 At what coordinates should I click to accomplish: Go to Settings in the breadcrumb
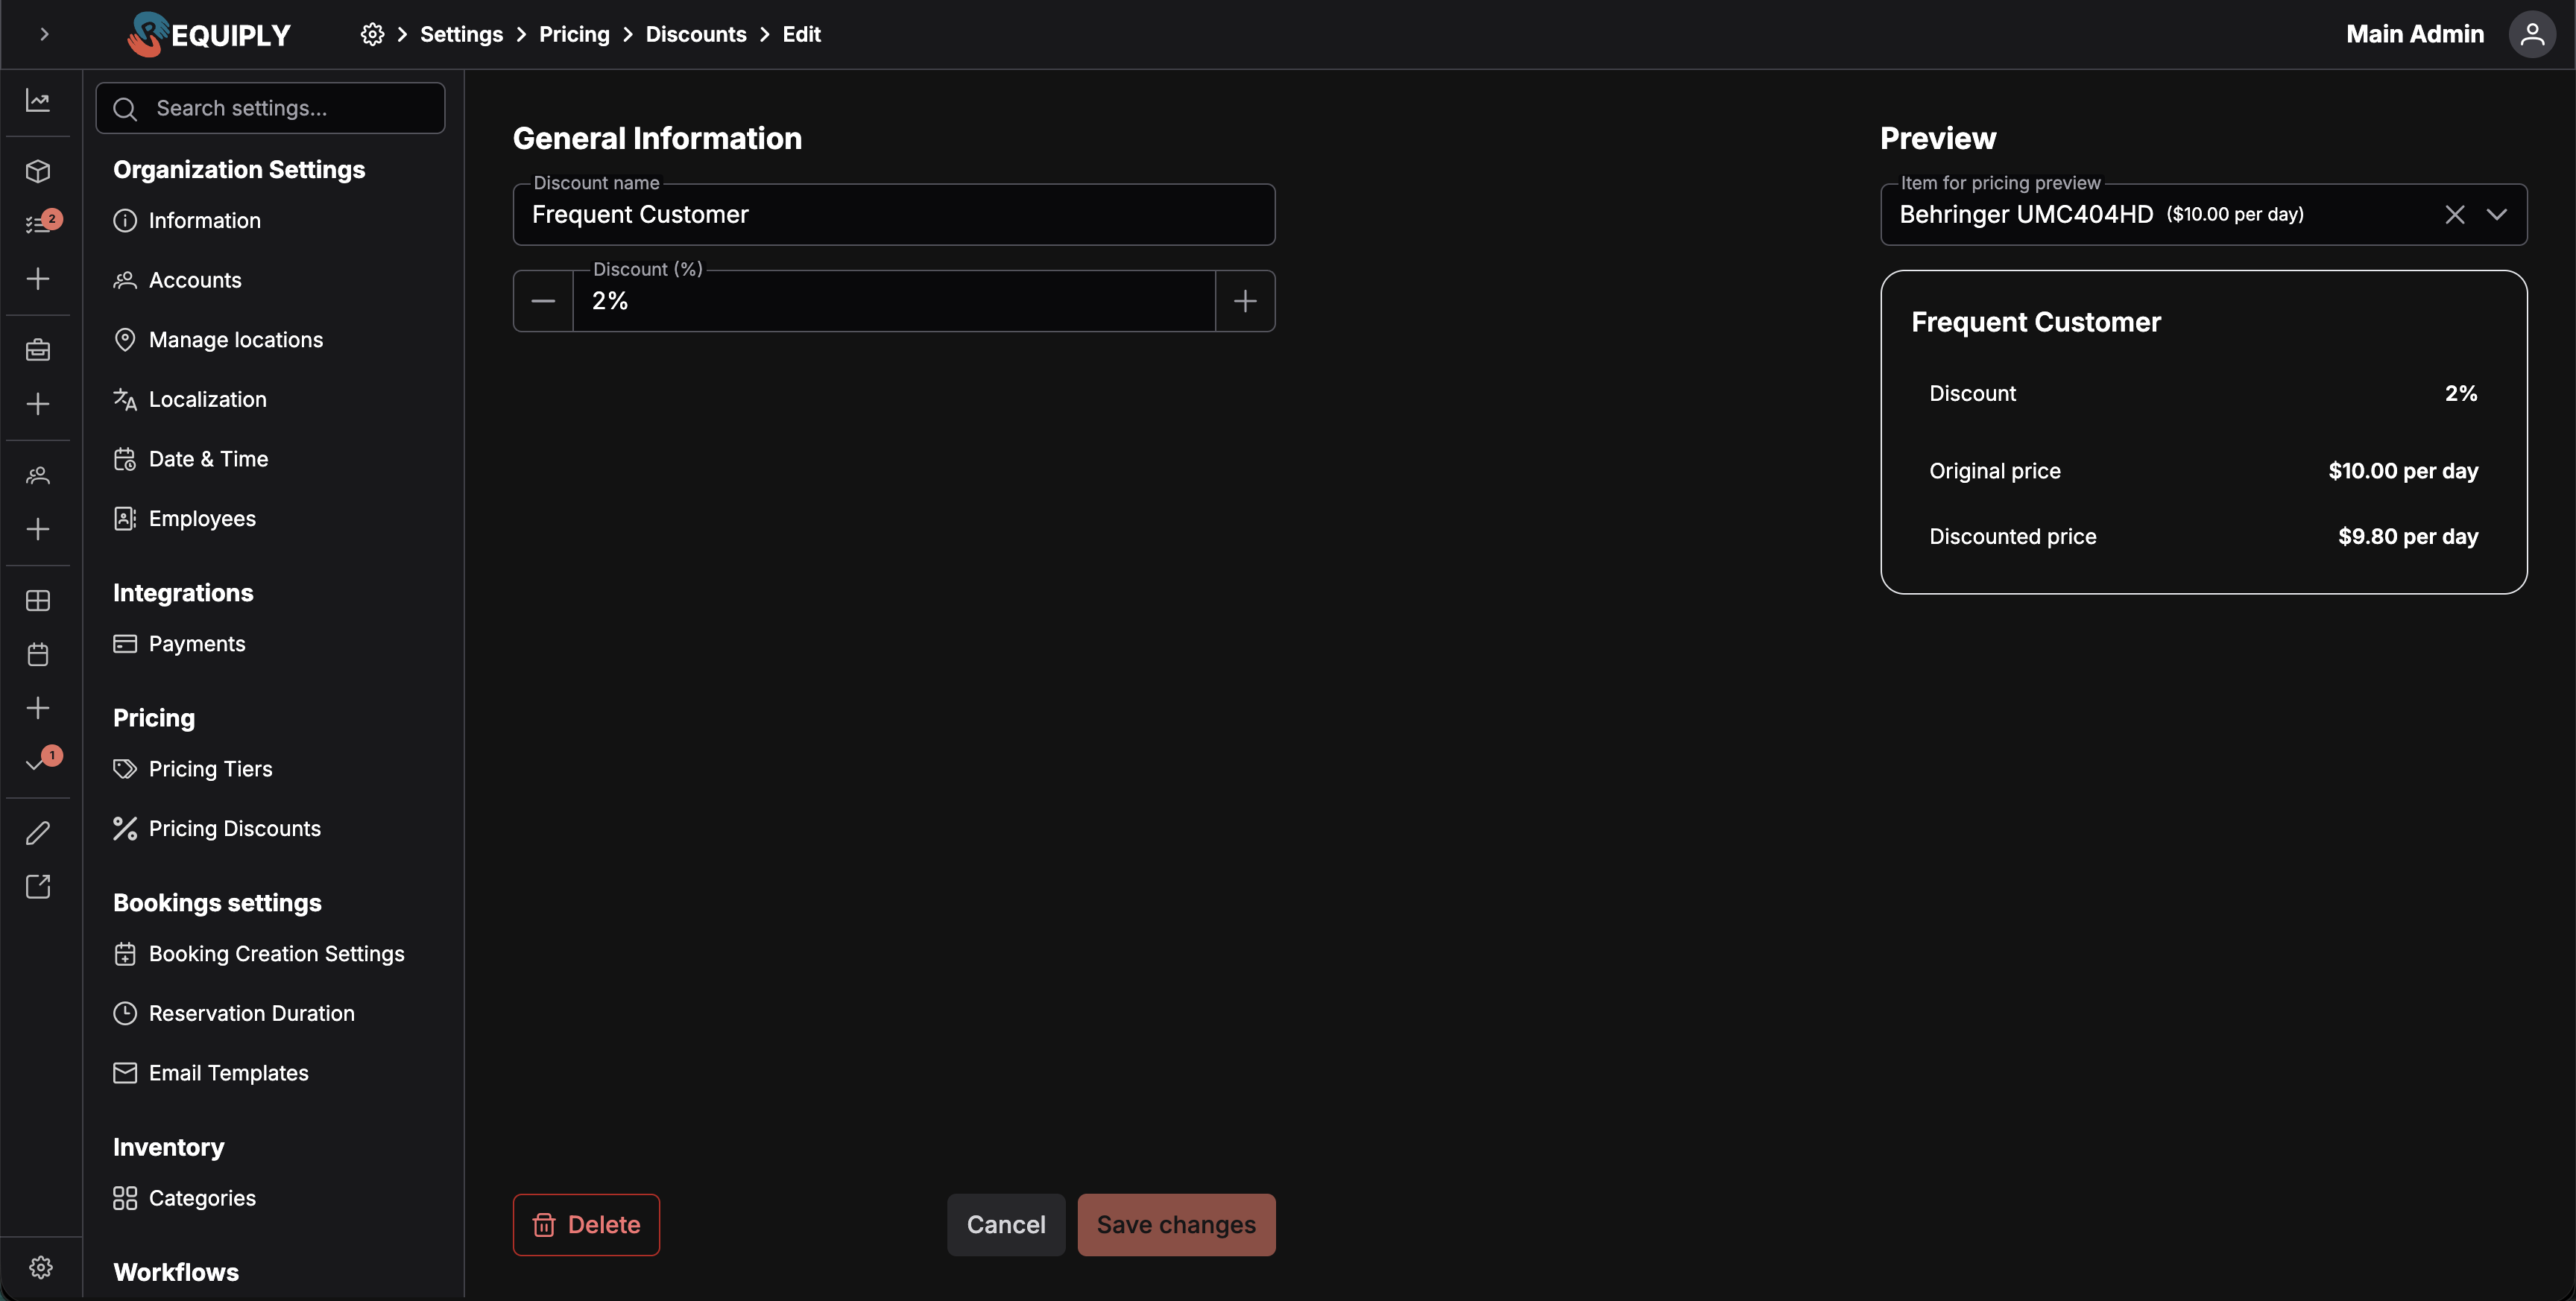tap(461, 34)
